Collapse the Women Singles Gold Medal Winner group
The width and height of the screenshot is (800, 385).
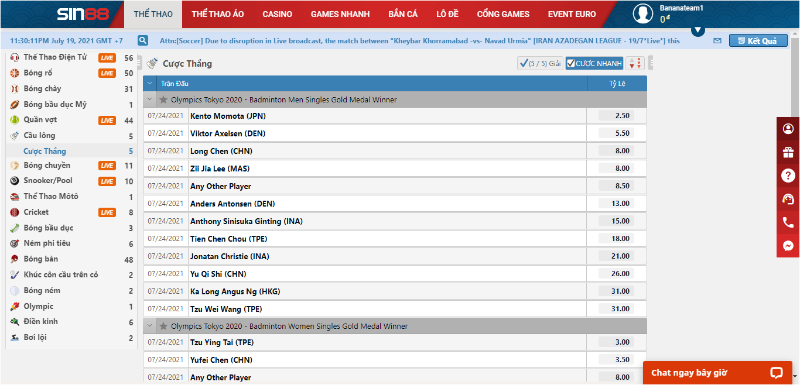(x=150, y=325)
